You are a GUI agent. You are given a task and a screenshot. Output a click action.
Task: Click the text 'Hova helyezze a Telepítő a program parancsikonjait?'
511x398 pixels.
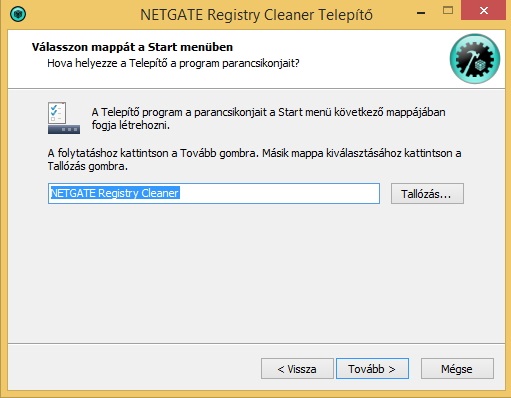pos(173,63)
